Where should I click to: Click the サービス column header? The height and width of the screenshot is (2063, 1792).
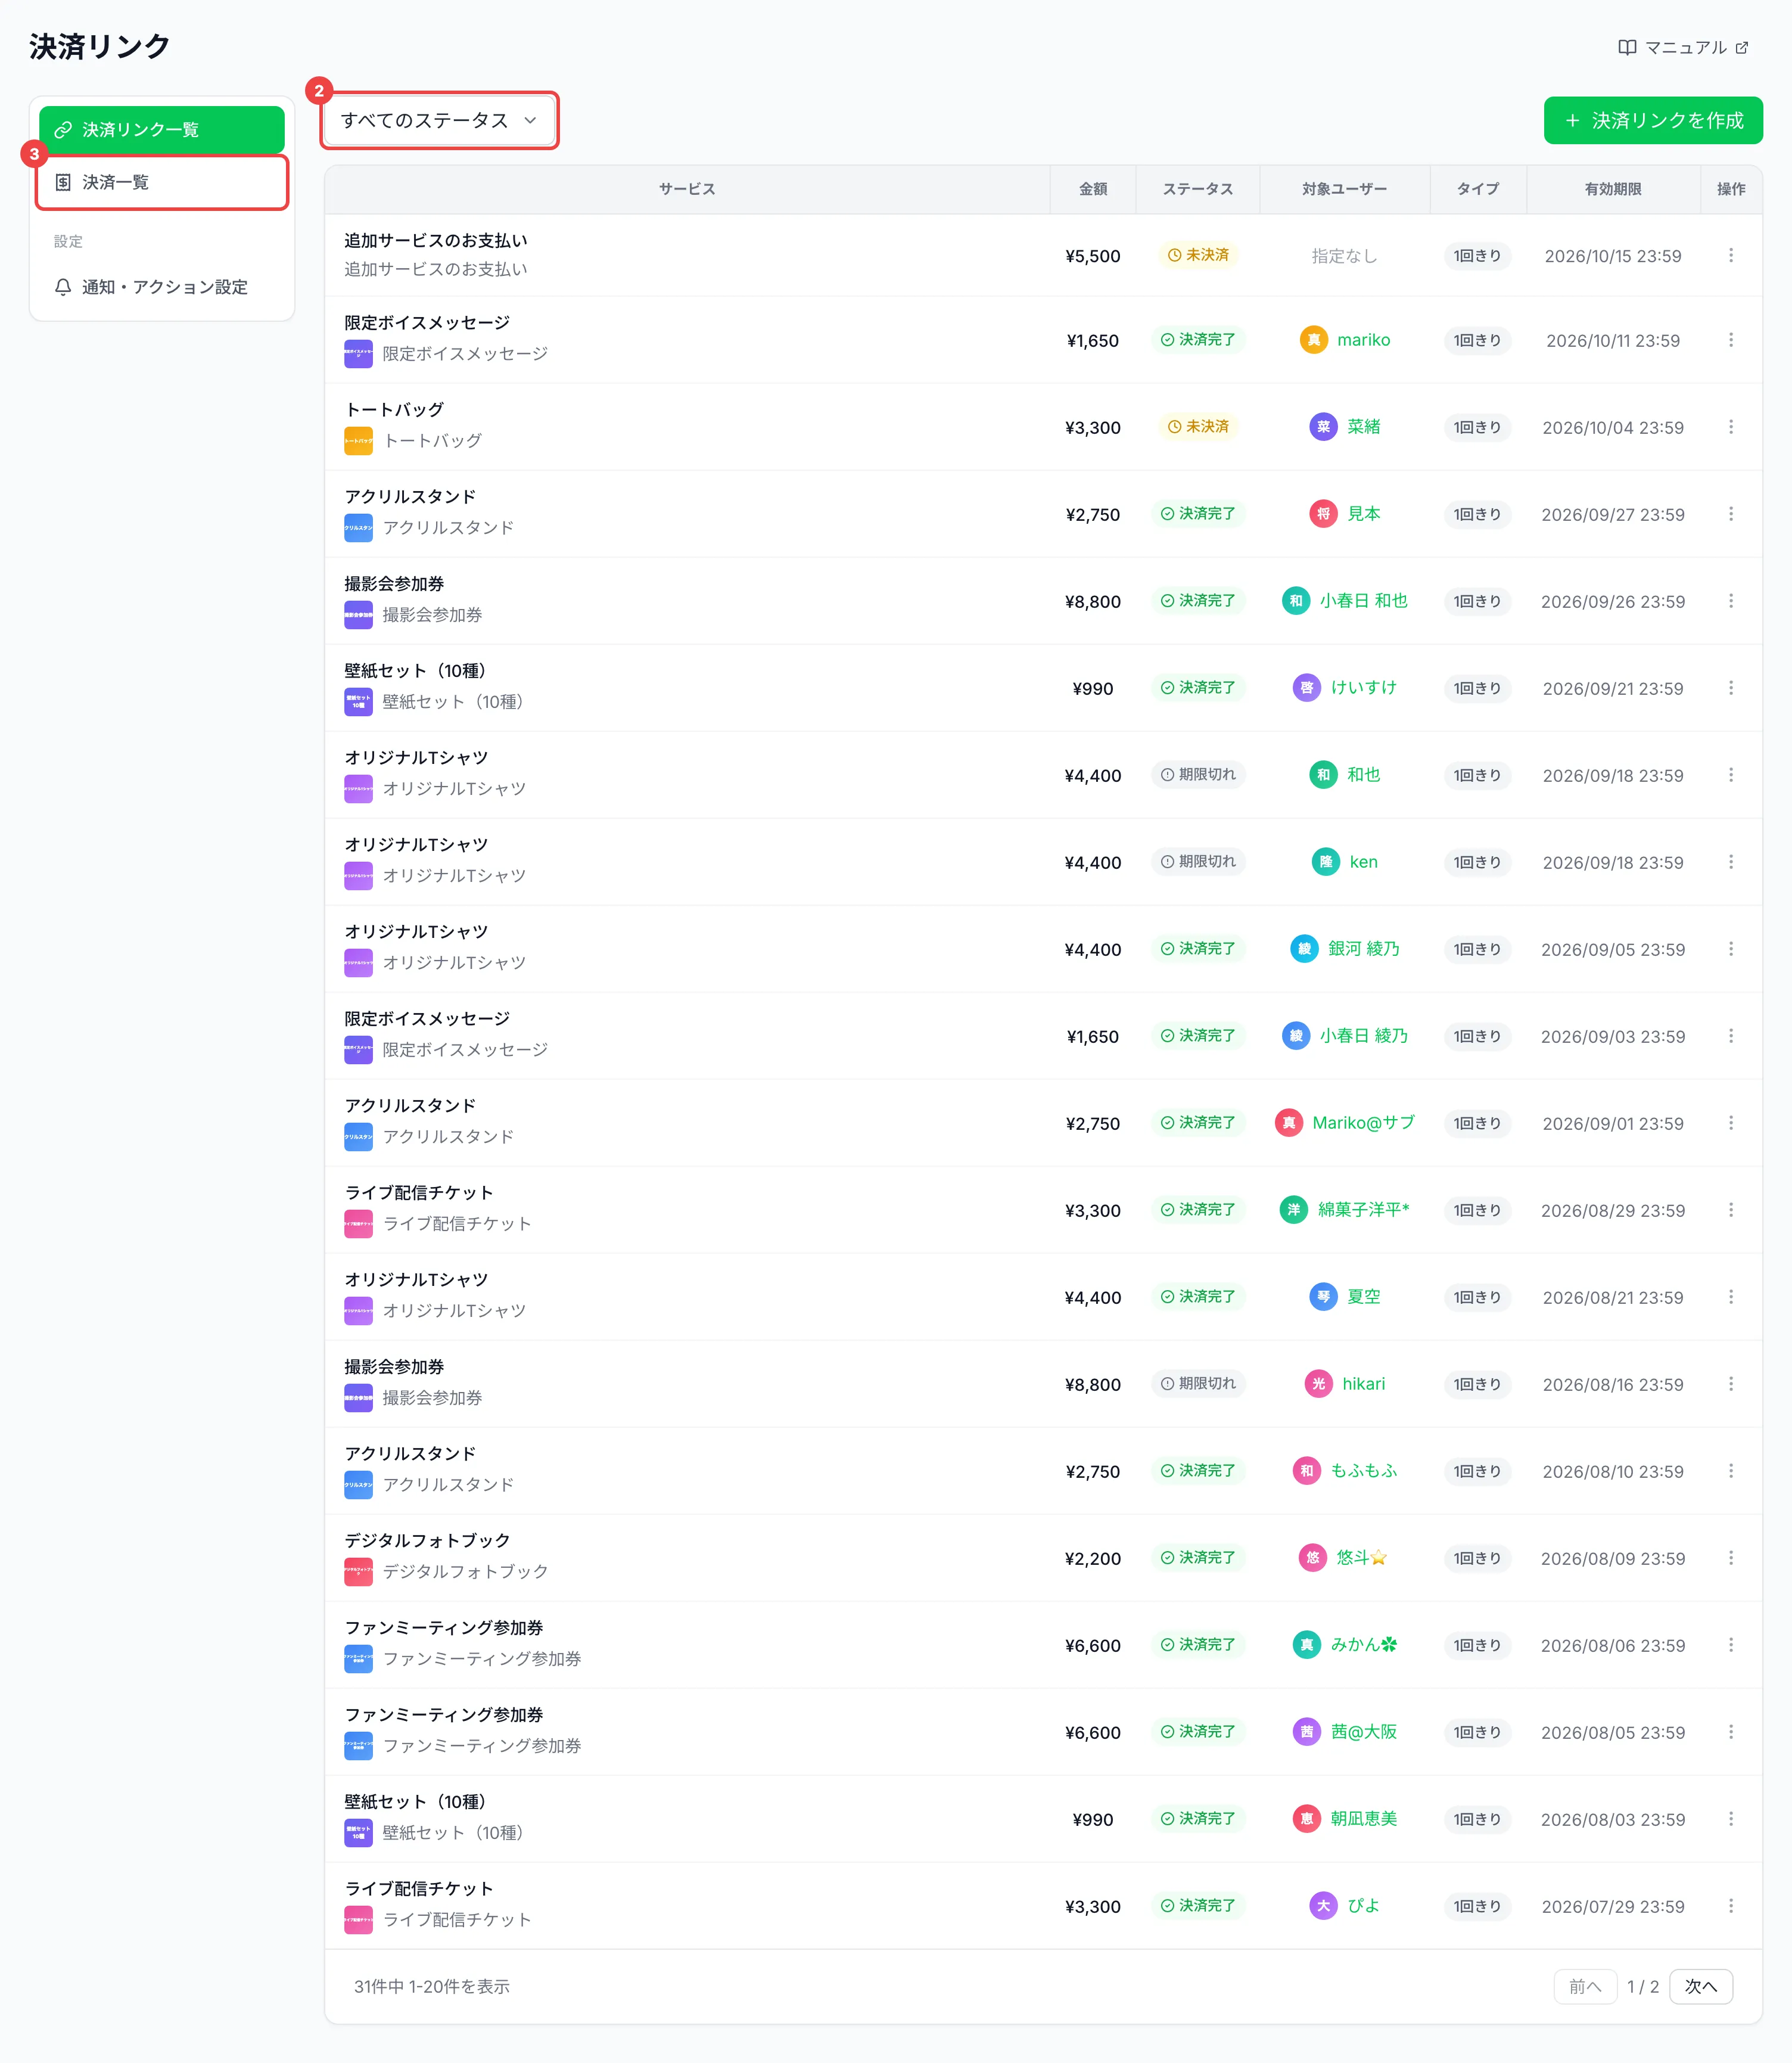tap(687, 189)
